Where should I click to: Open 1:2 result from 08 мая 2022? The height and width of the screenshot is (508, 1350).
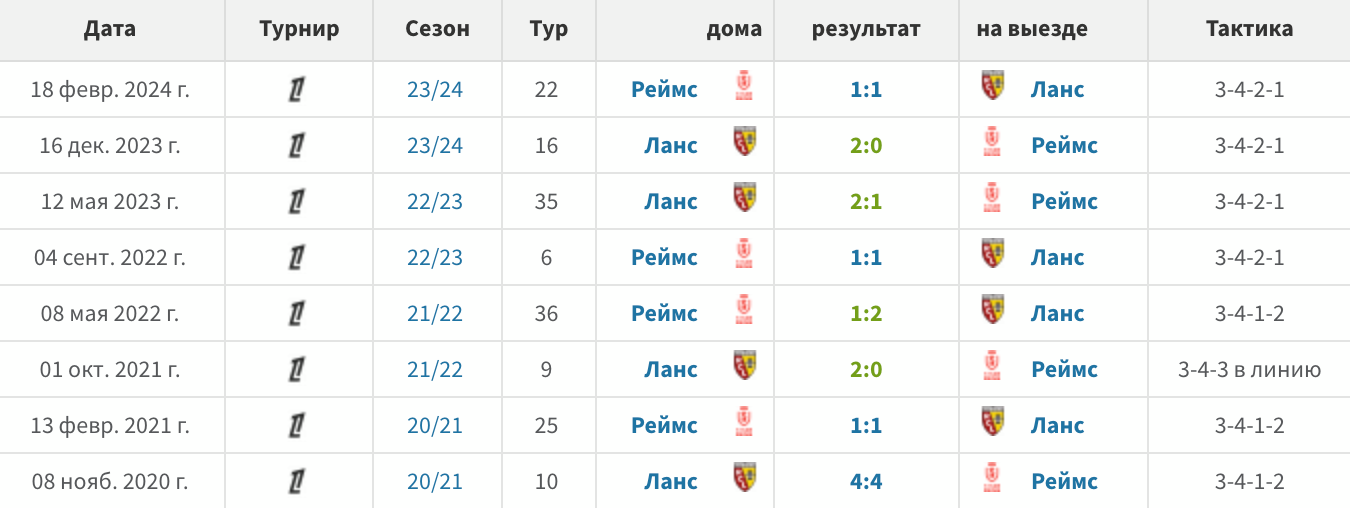(x=866, y=314)
